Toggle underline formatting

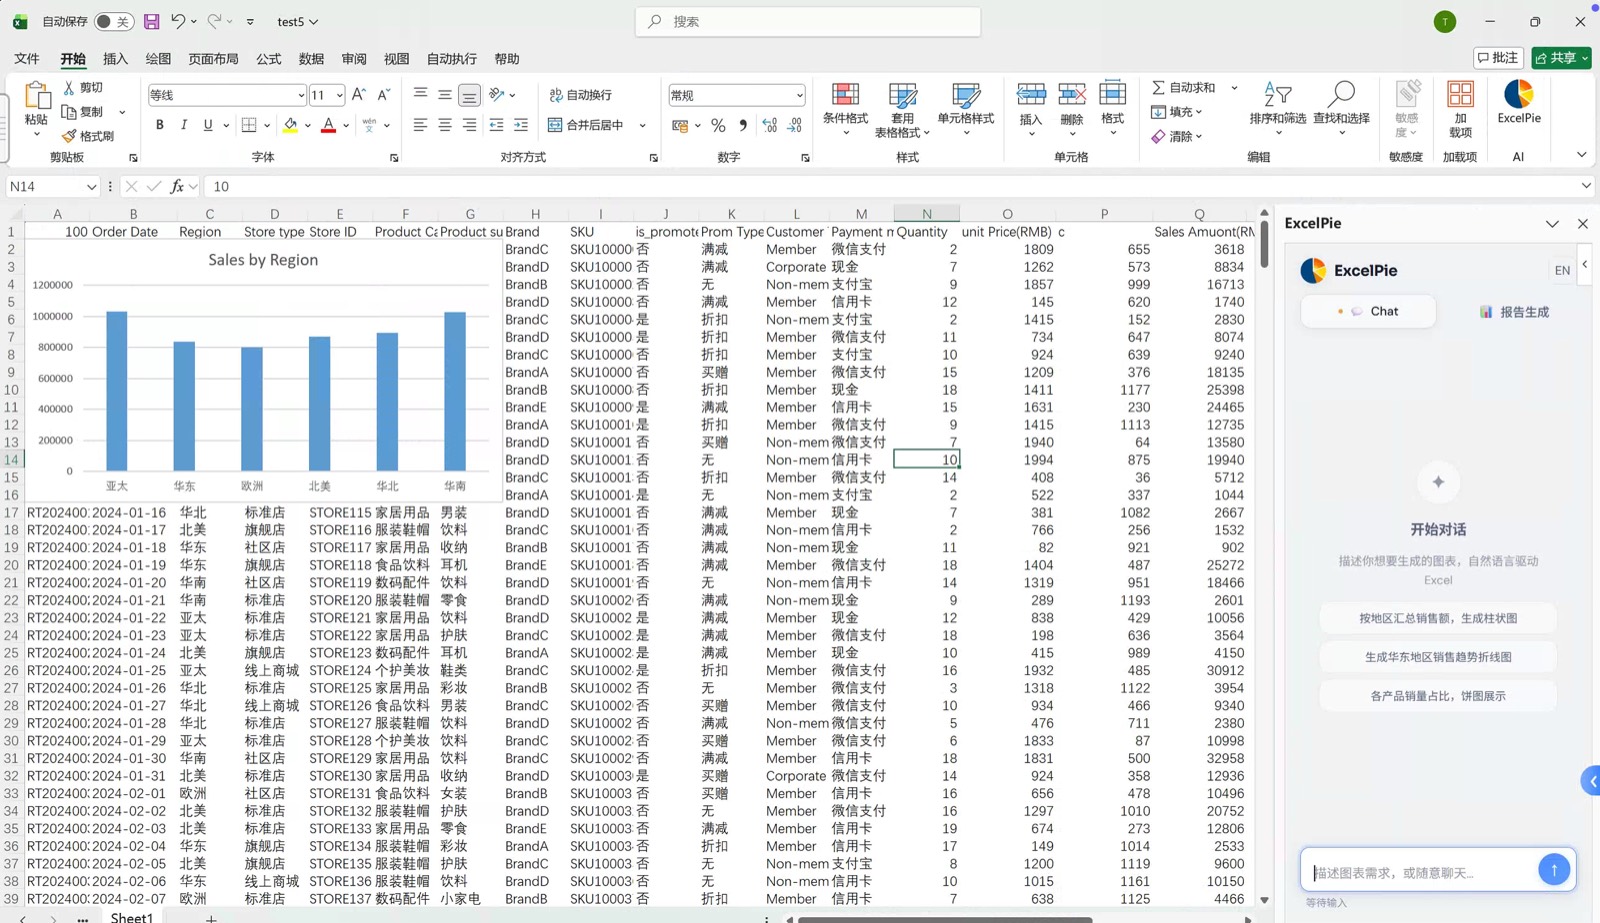[x=208, y=125]
